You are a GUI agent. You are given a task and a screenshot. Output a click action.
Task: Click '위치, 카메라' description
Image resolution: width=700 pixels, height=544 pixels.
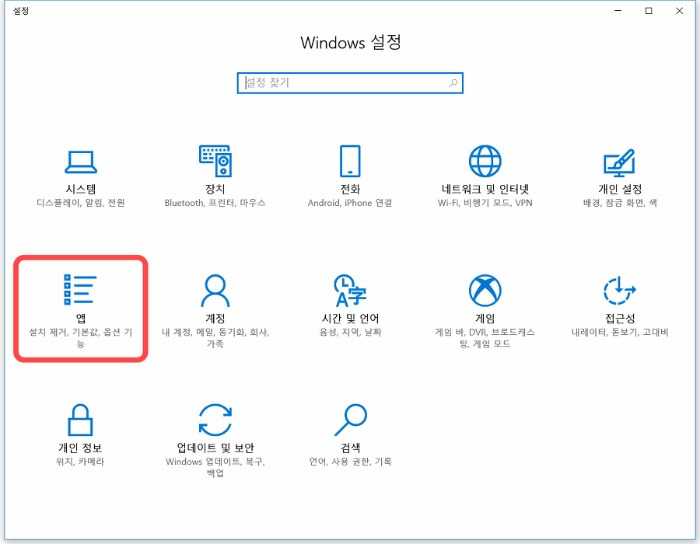tap(80, 462)
